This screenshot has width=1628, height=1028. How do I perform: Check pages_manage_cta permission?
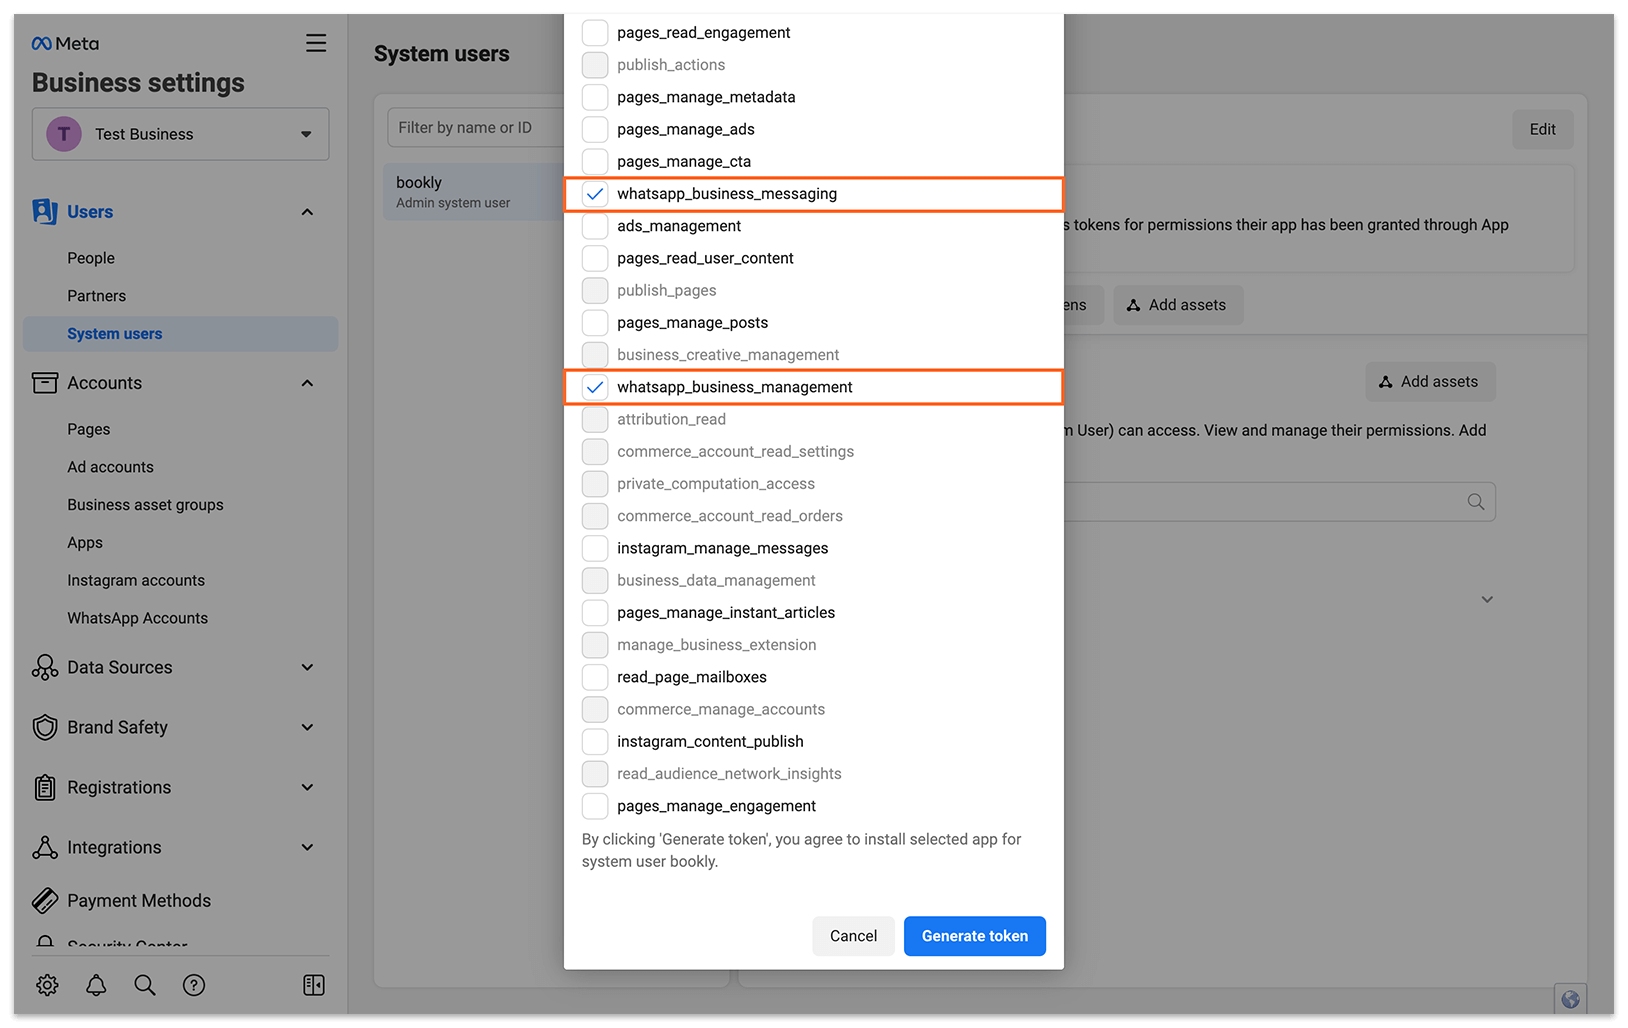point(595,161)
